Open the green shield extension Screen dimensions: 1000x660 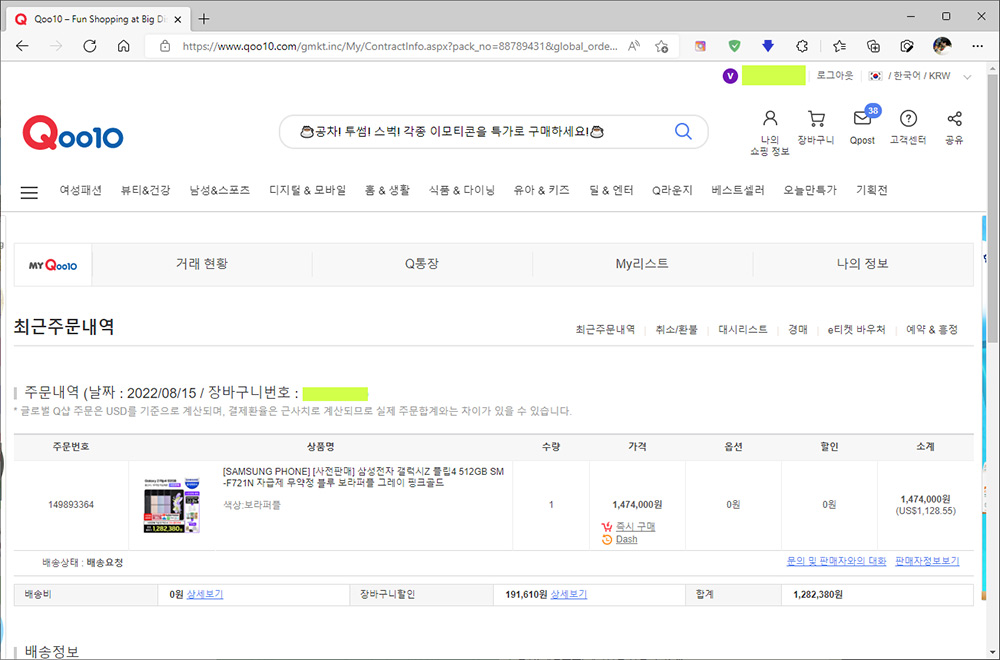(x=734, y=46)
